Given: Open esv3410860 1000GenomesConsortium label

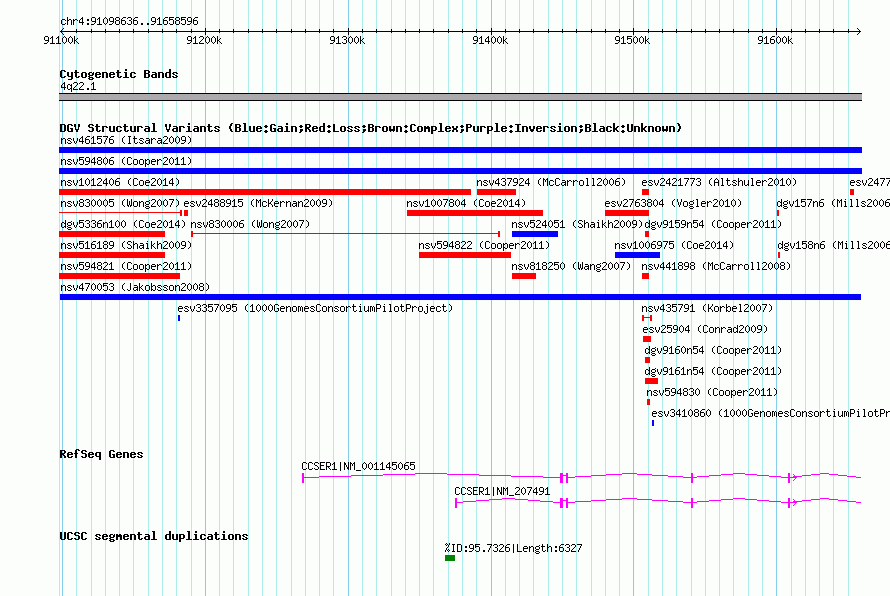Looking at the screenshot, I should (x=770, y=413).
